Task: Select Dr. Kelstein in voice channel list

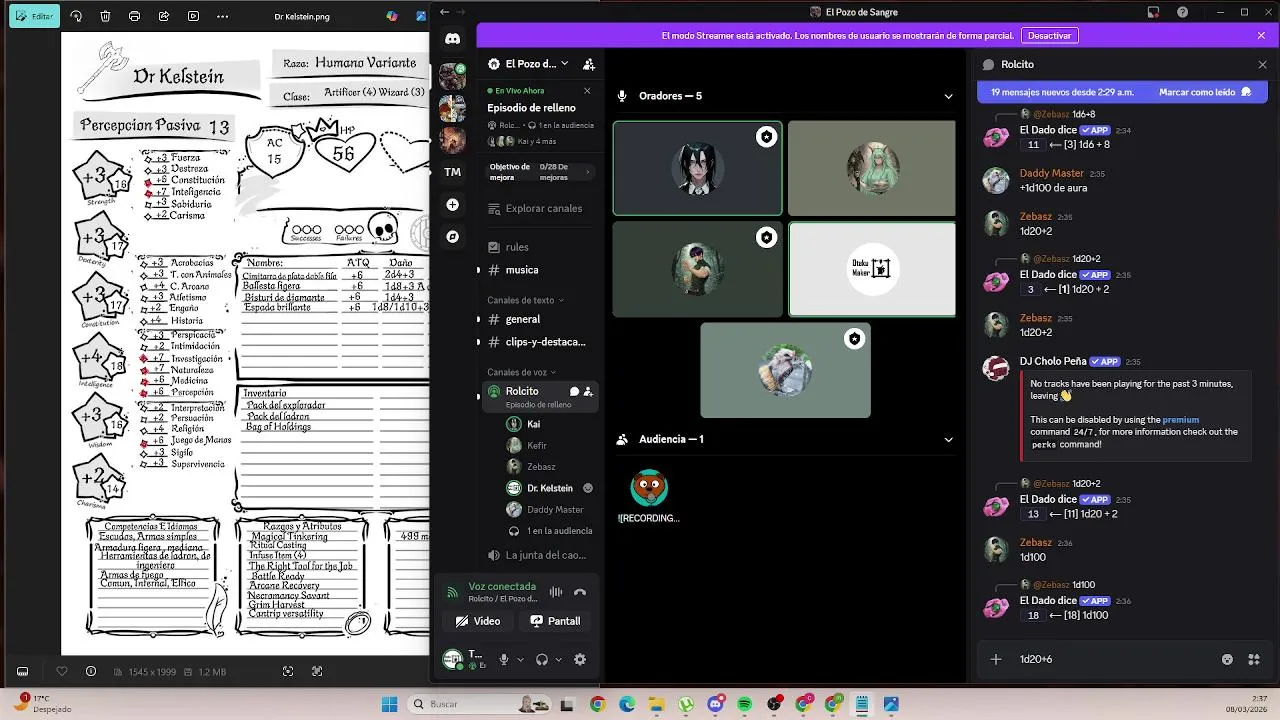Action: click(x=550, y=488)
